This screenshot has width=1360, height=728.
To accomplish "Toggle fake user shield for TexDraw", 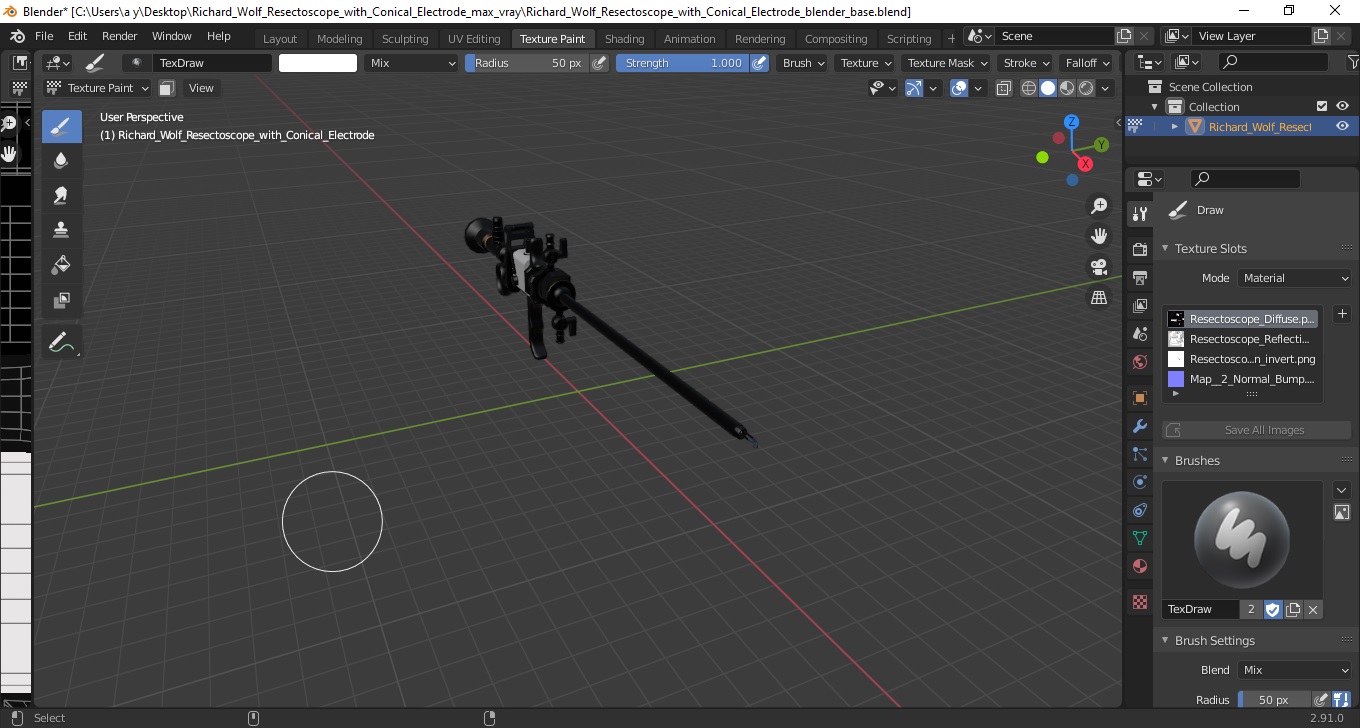I will (x=1273, y=609).
